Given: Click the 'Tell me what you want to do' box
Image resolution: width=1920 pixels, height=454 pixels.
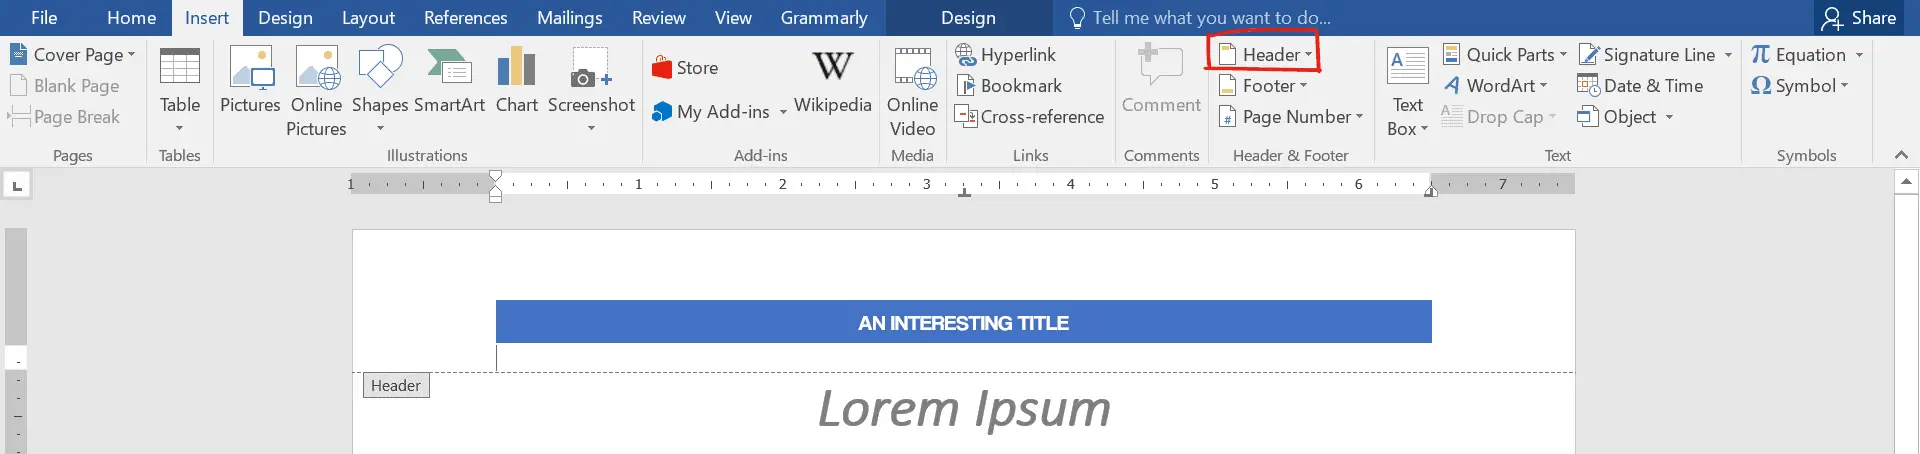Looking at the screenshot, I should tap(1210, 18).
